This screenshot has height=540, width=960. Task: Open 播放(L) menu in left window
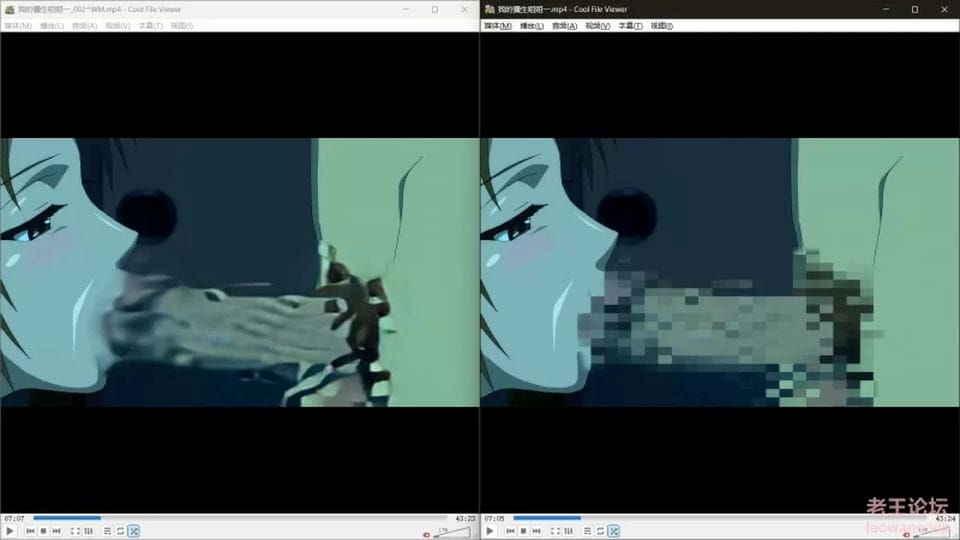pos(51,26)
